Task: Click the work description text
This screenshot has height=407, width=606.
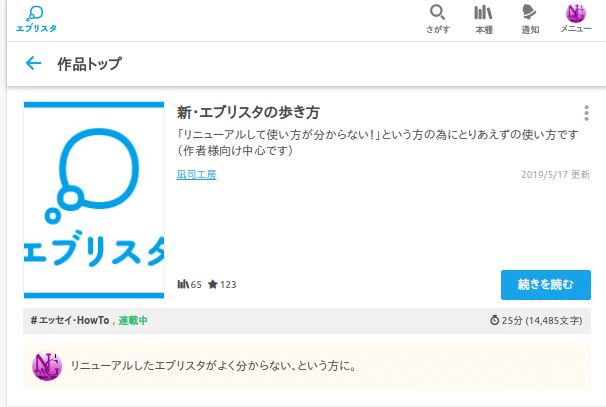Action: (x=378, y=142)
